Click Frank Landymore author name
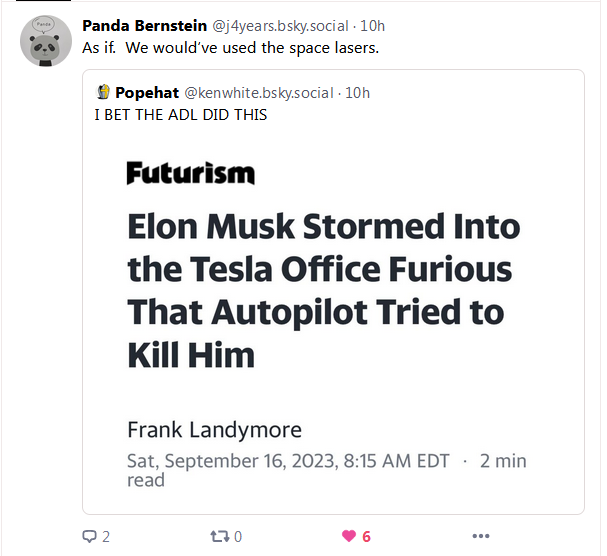The image size is (607, 556). click(x=214, y=430)
